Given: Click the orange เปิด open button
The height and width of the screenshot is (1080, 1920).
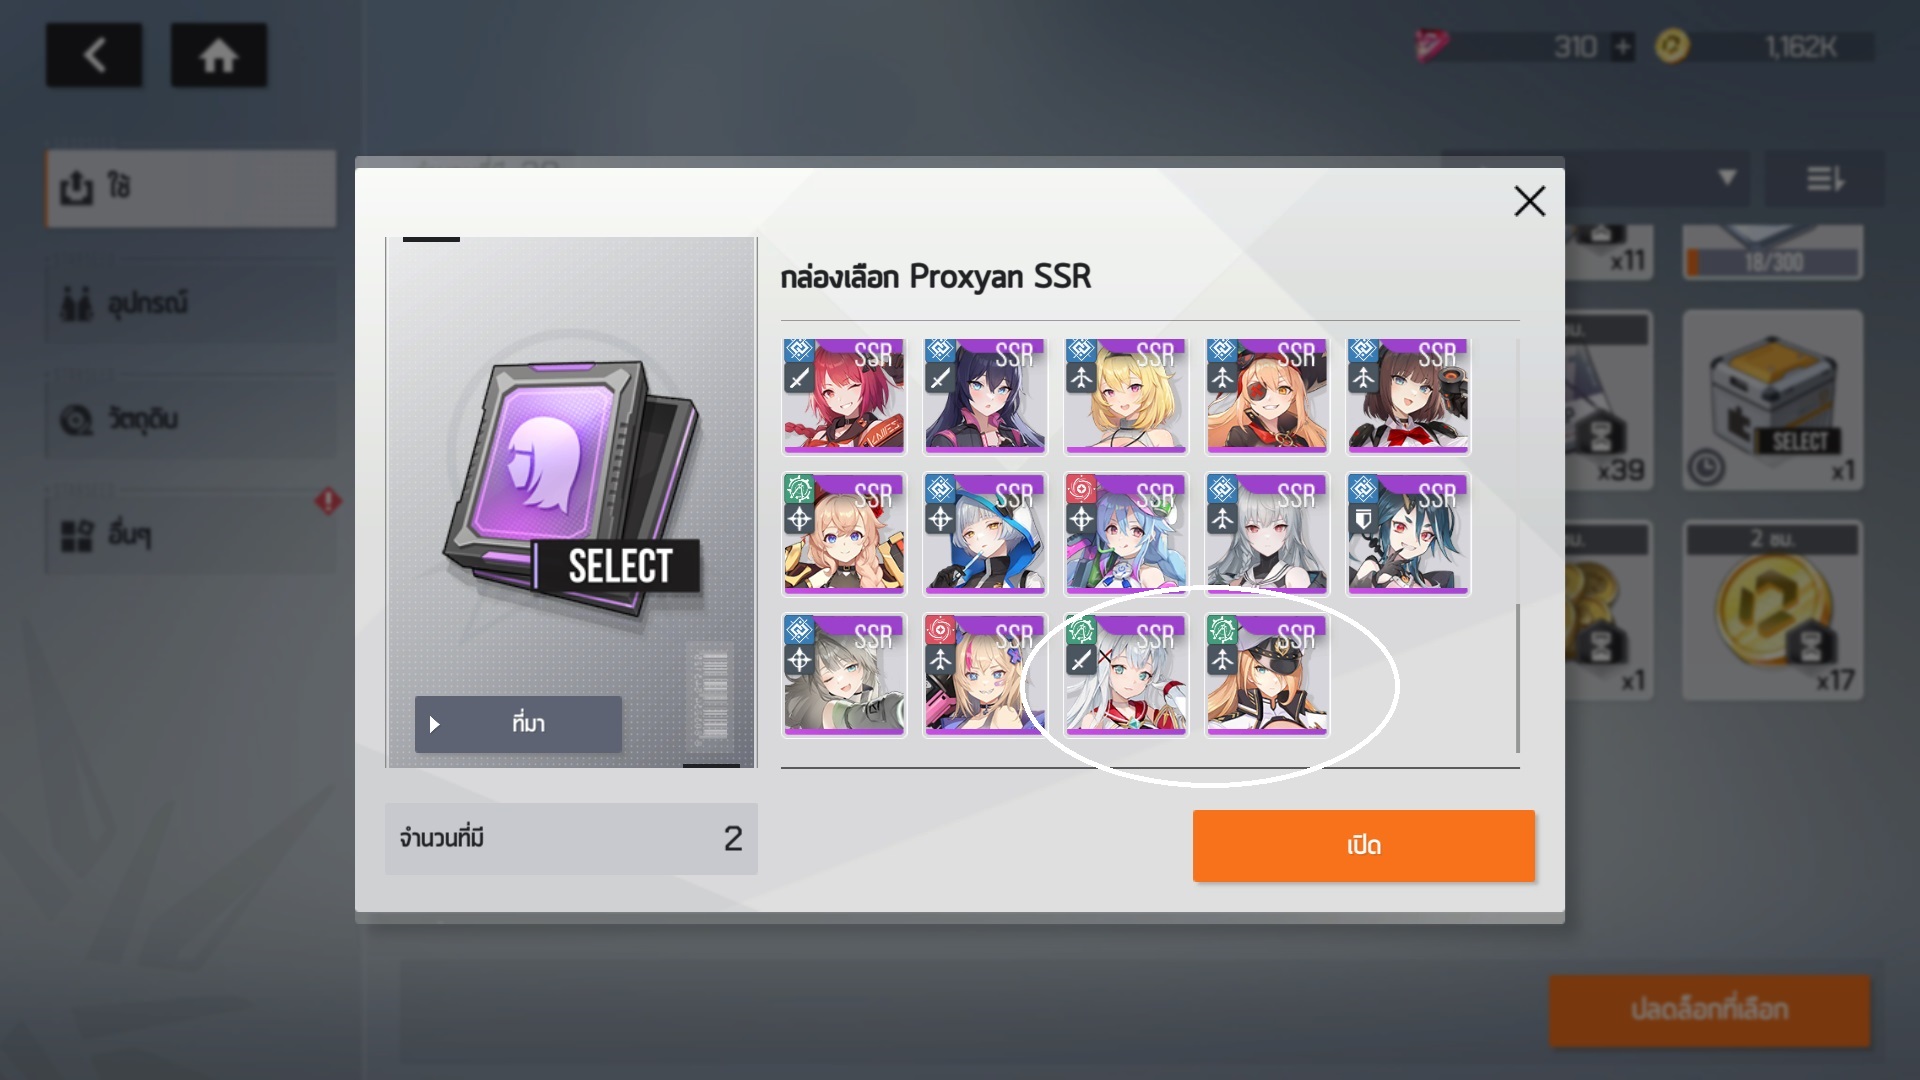Looking at the screenshot, I should click(x=1363, y=846).
